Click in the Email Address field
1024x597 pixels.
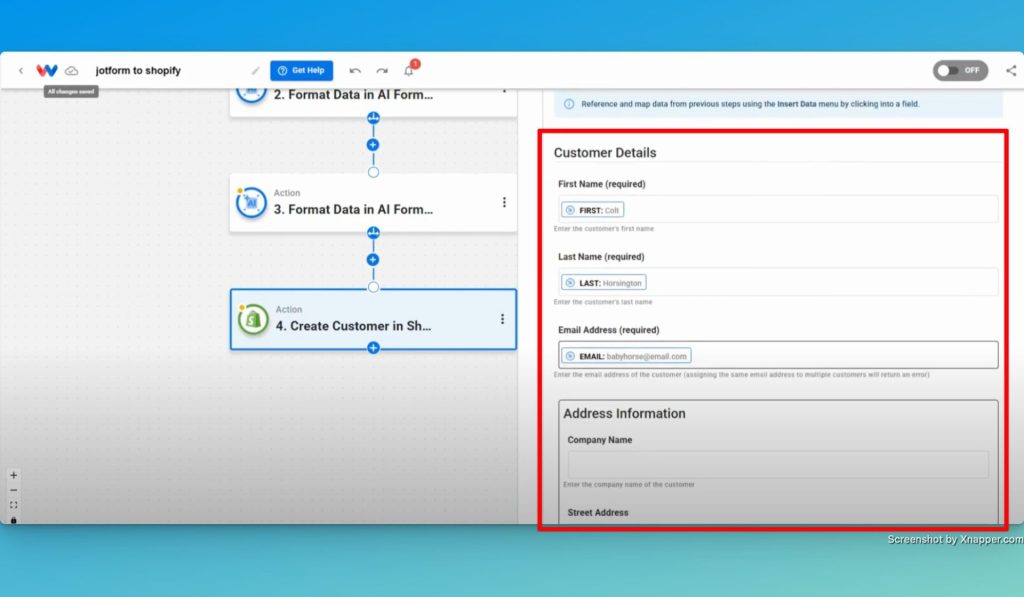778,355
